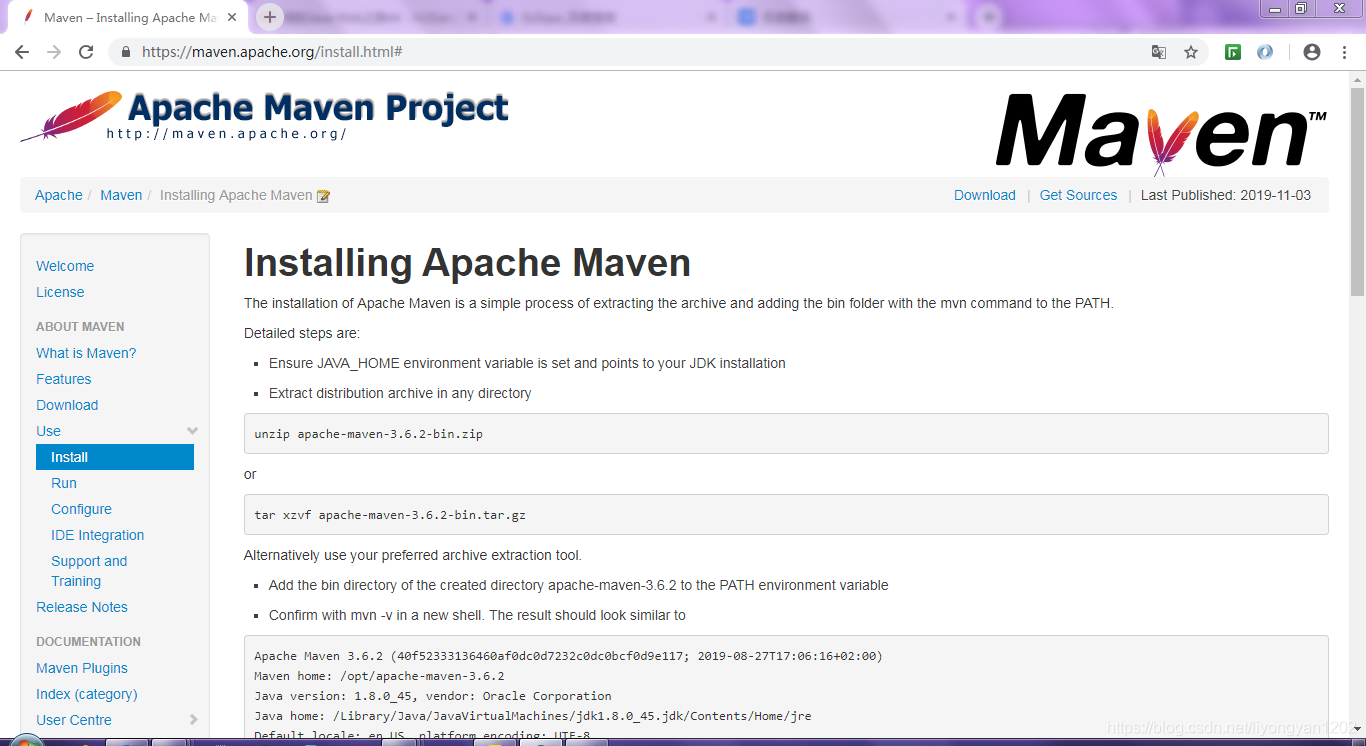1366x746 pixels.
Task: Reload the page with refresh icon
Action: [x=86, y=52]
